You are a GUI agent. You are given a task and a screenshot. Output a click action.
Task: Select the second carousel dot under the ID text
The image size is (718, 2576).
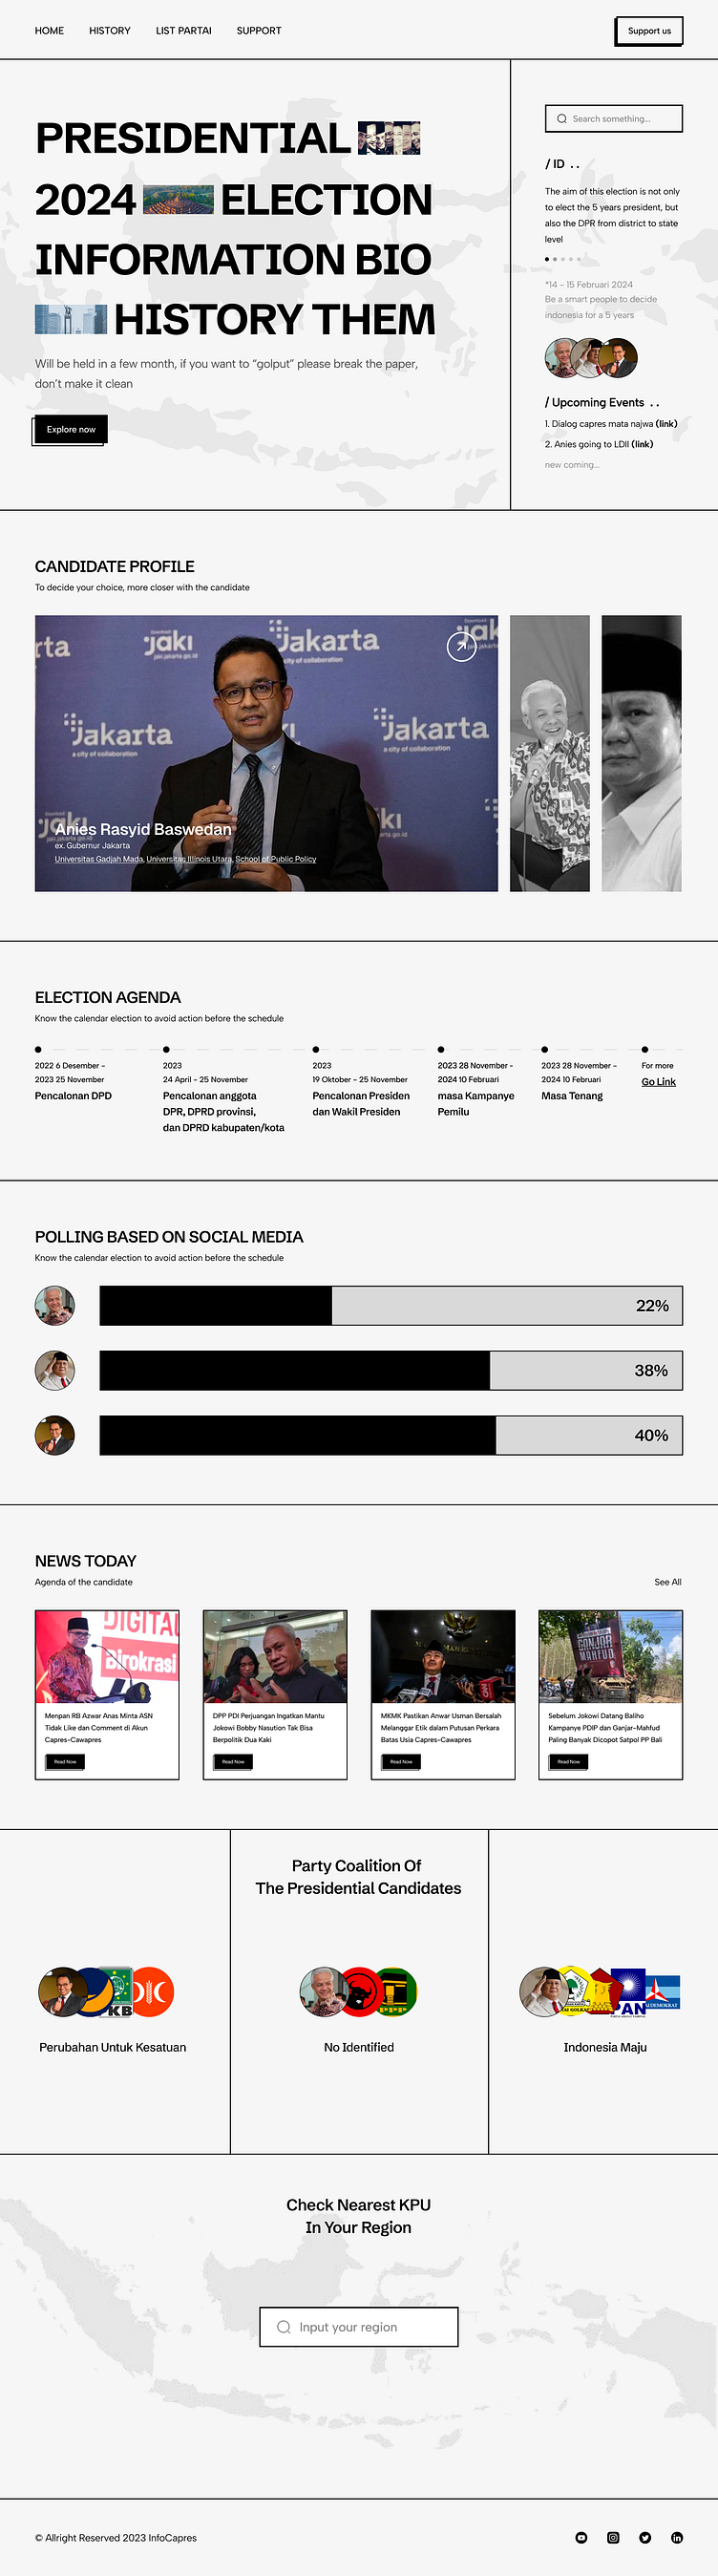[555, 259]
